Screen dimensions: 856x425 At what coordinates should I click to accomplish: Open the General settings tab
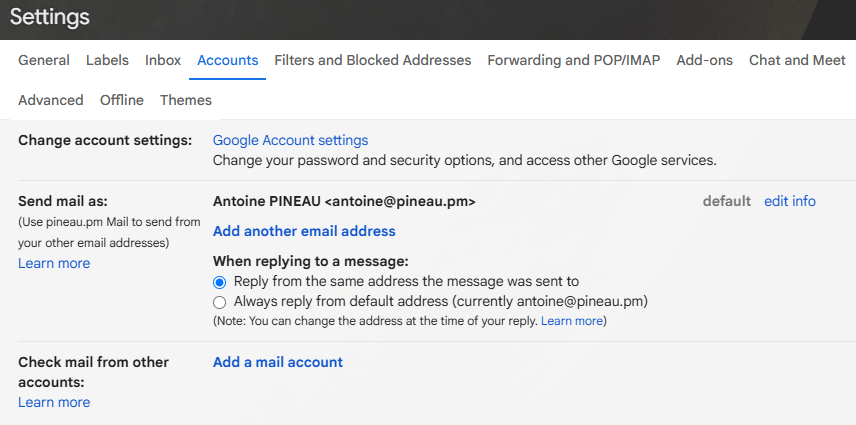(x=44, y=60)
